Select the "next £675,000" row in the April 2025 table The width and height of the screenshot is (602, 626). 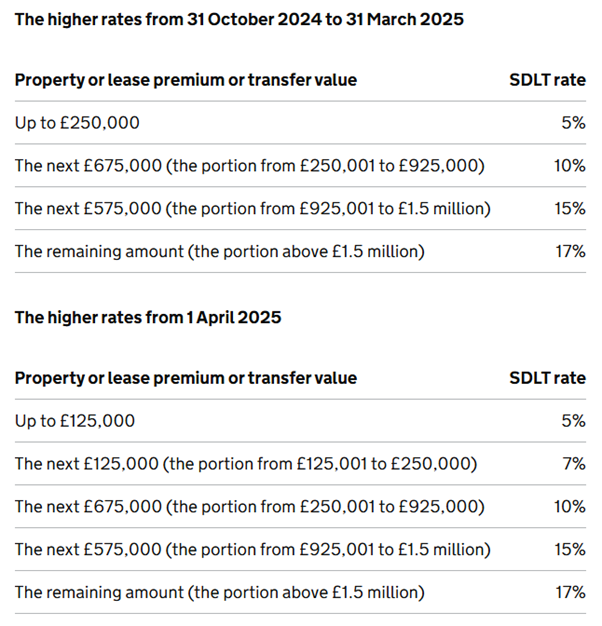pyautogui.click(x=249, y=507)
